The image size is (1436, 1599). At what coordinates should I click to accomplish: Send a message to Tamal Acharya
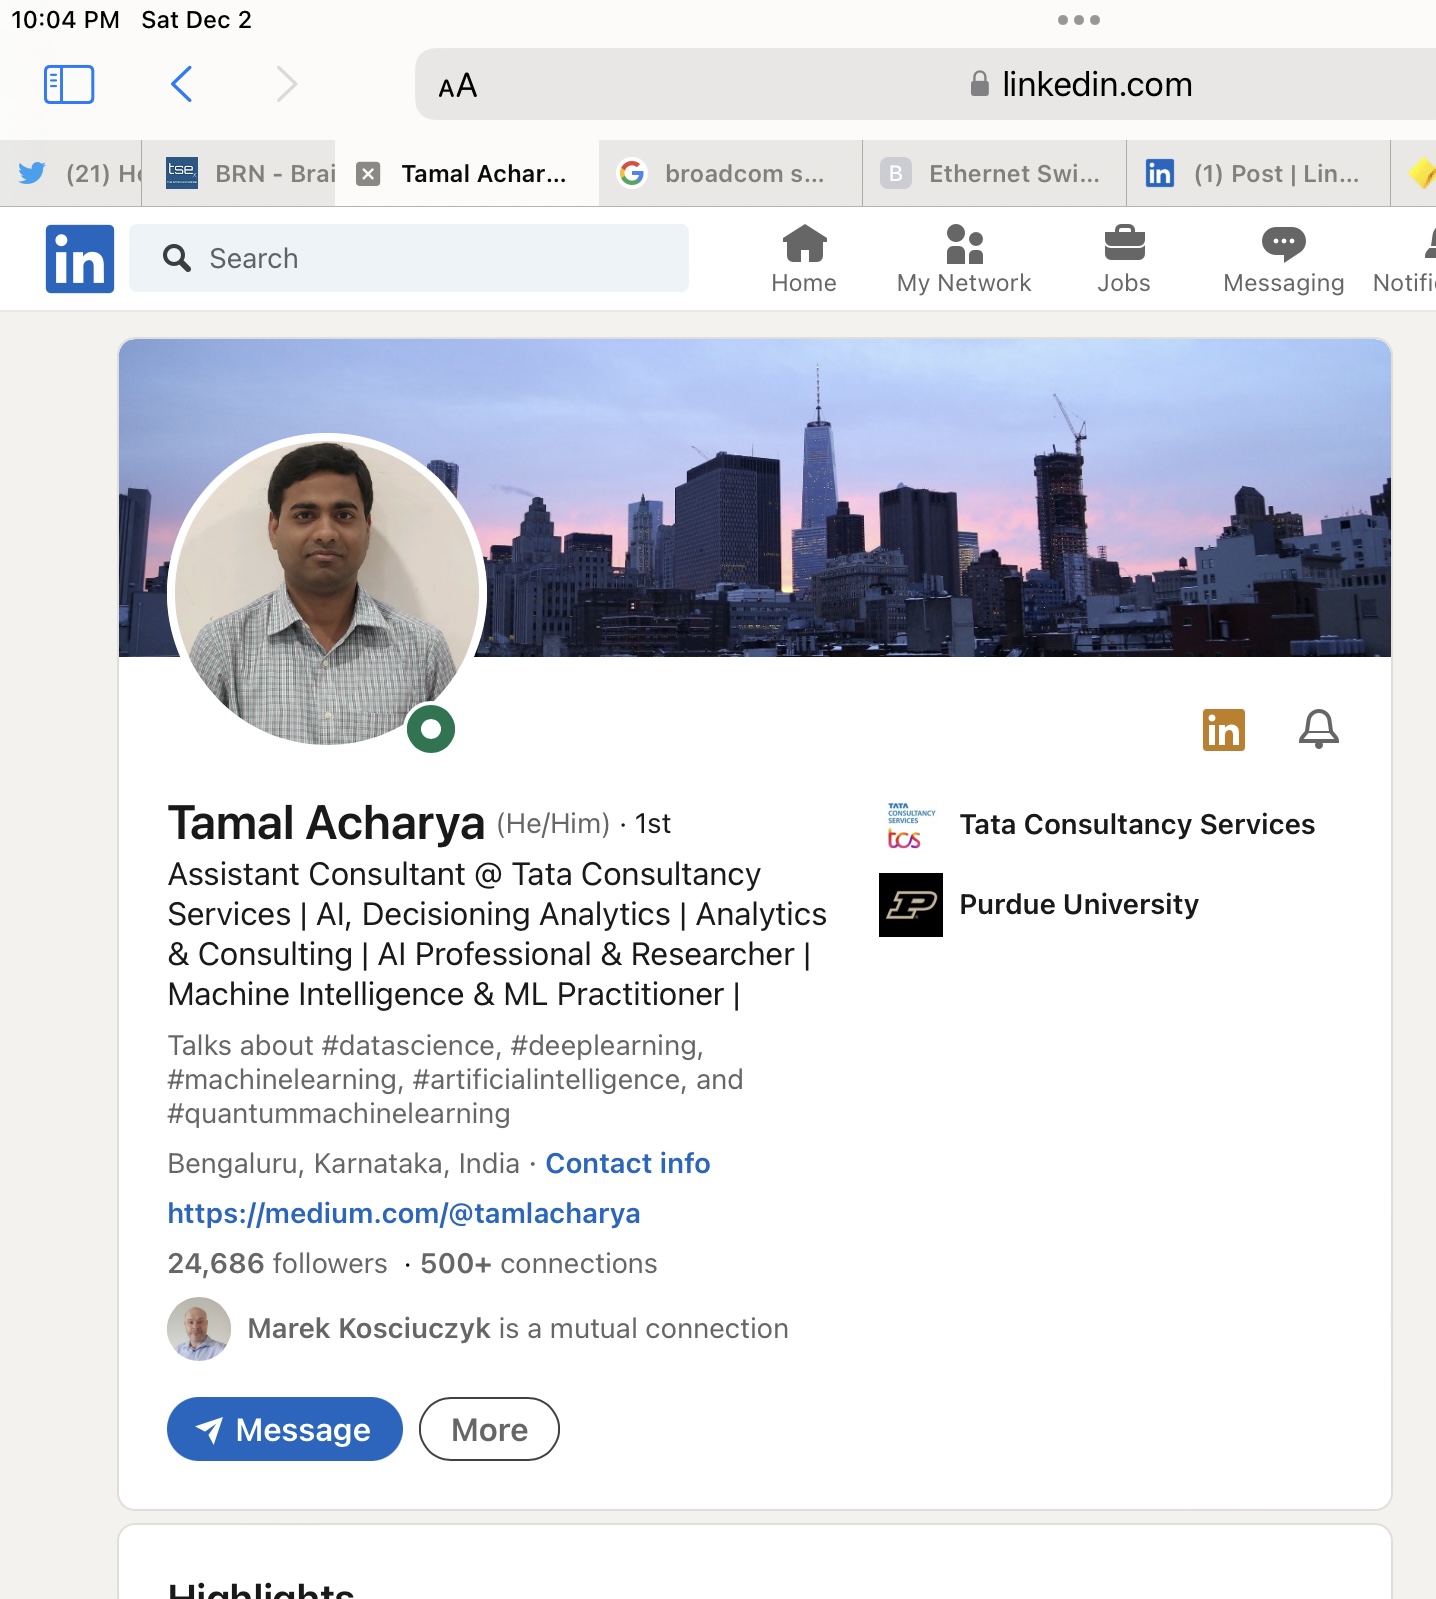pos(285,1429)
